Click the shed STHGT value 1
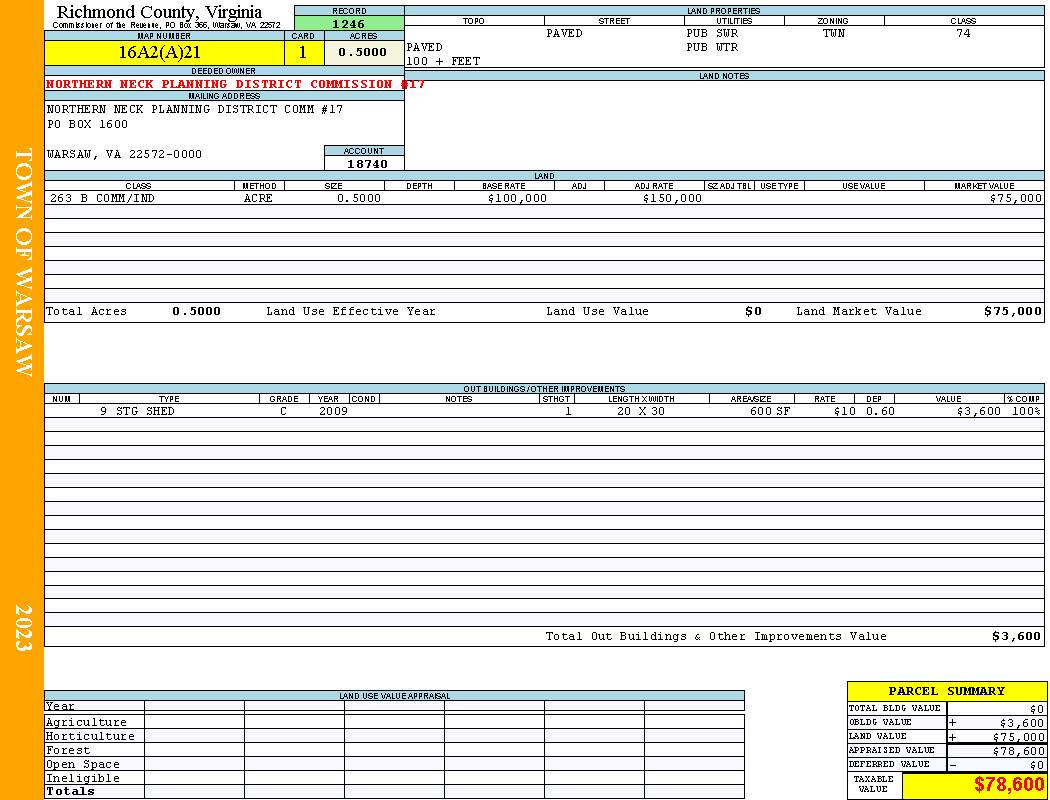The image size is (1050, 800). [x=568, y=411]
